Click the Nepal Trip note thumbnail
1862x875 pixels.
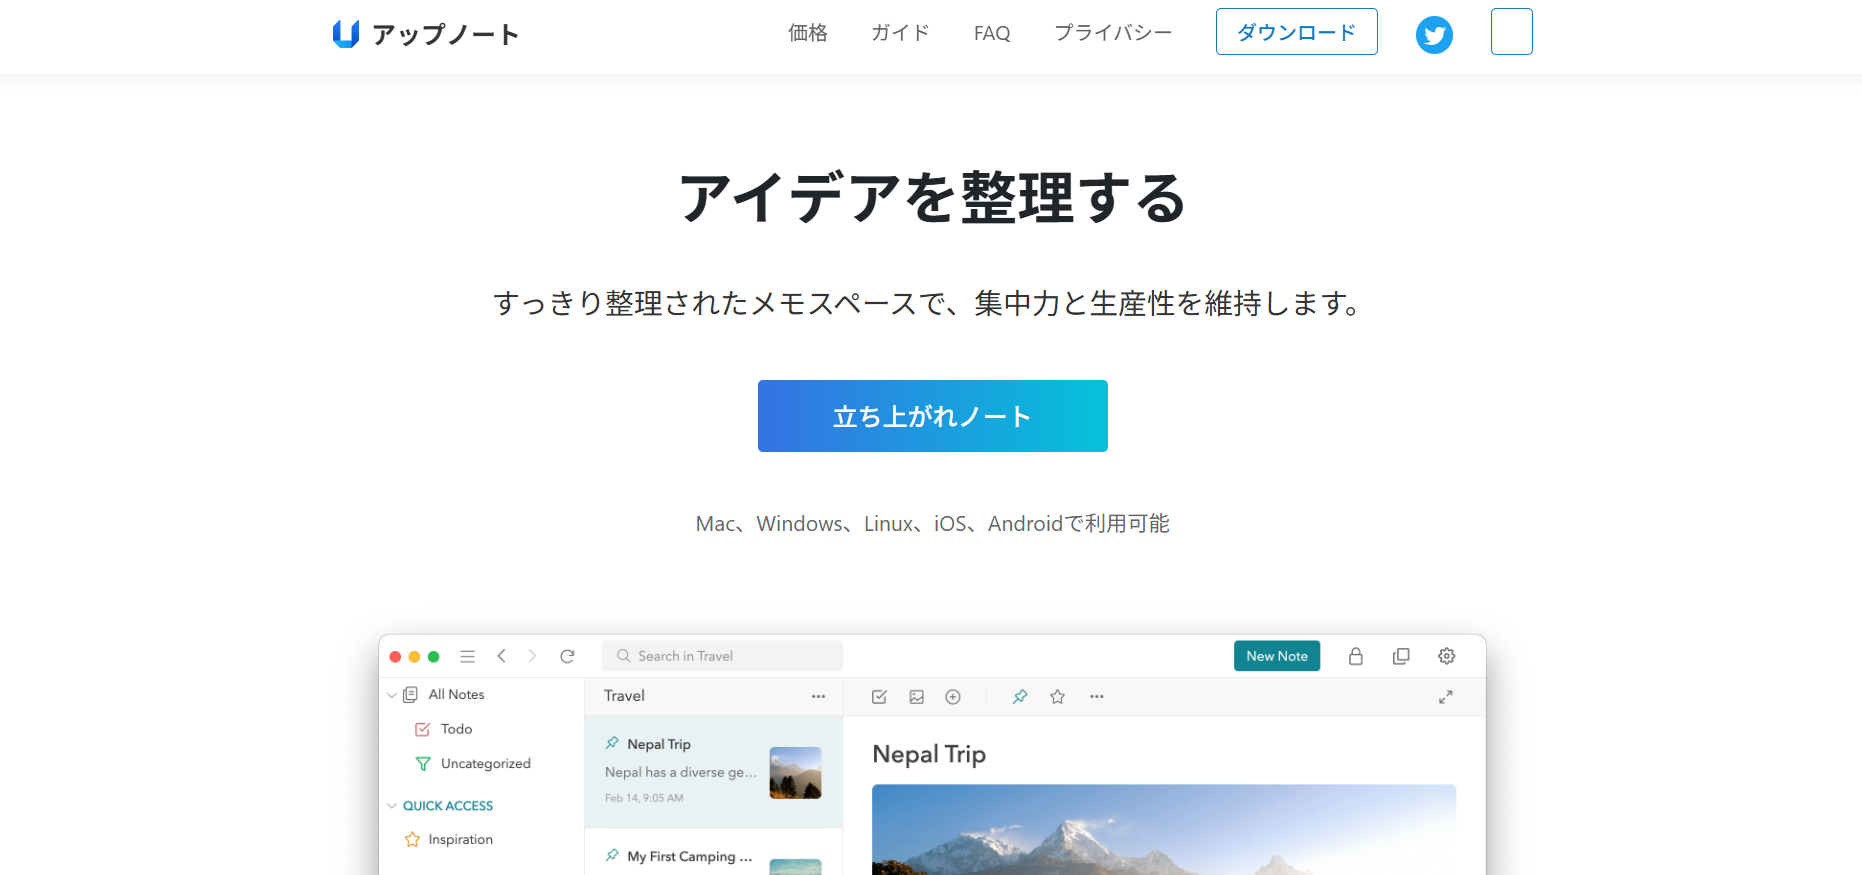[x=795, y=773]
